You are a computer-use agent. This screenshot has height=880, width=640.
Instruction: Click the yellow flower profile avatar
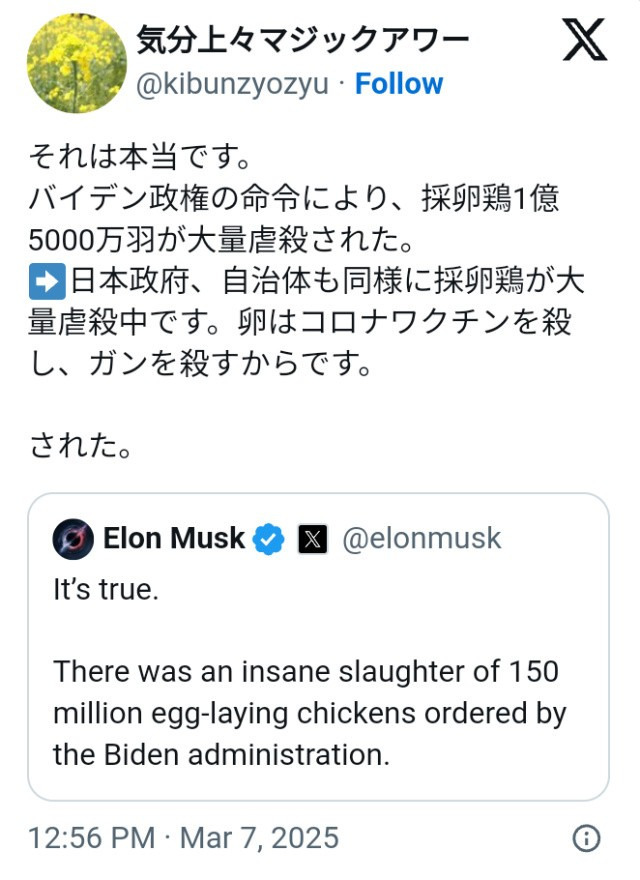tap(77, 63)
